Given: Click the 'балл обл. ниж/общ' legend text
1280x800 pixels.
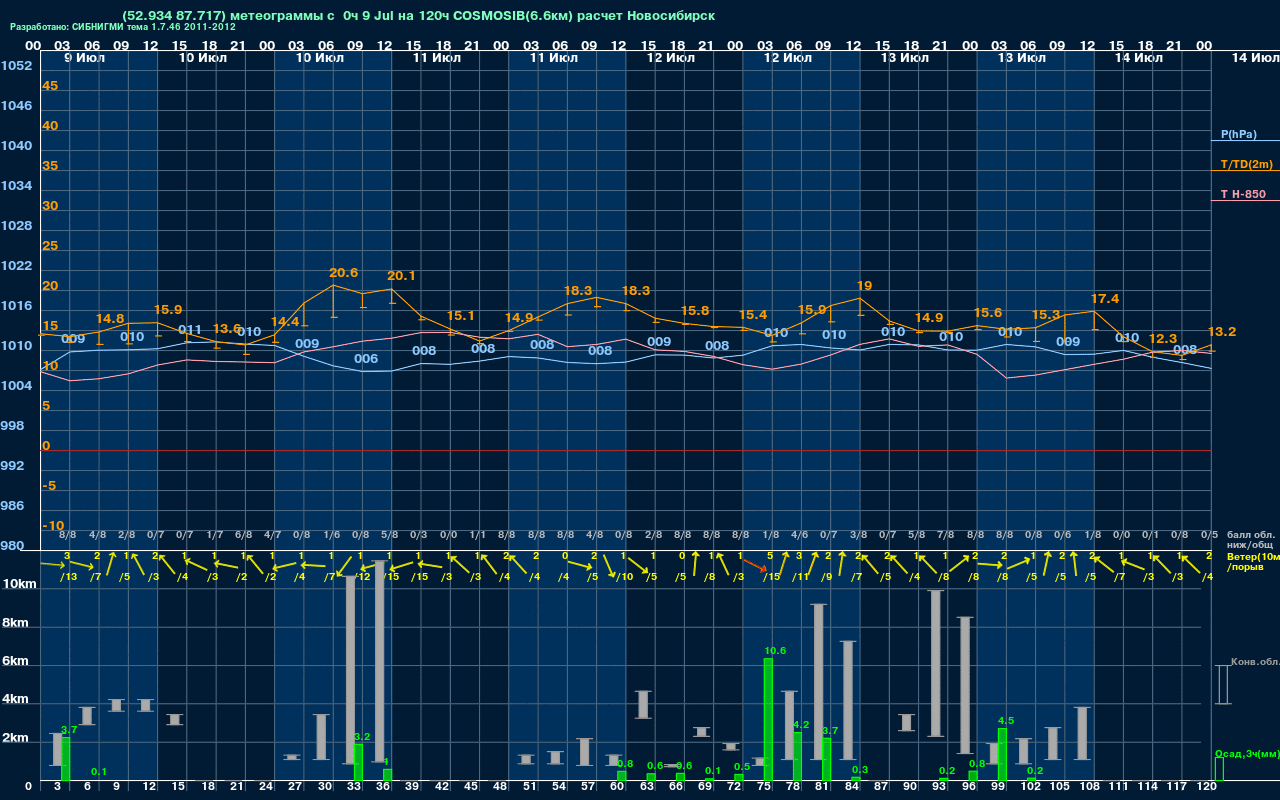Looking at the screenshot, I should (x=1249, y=540).
